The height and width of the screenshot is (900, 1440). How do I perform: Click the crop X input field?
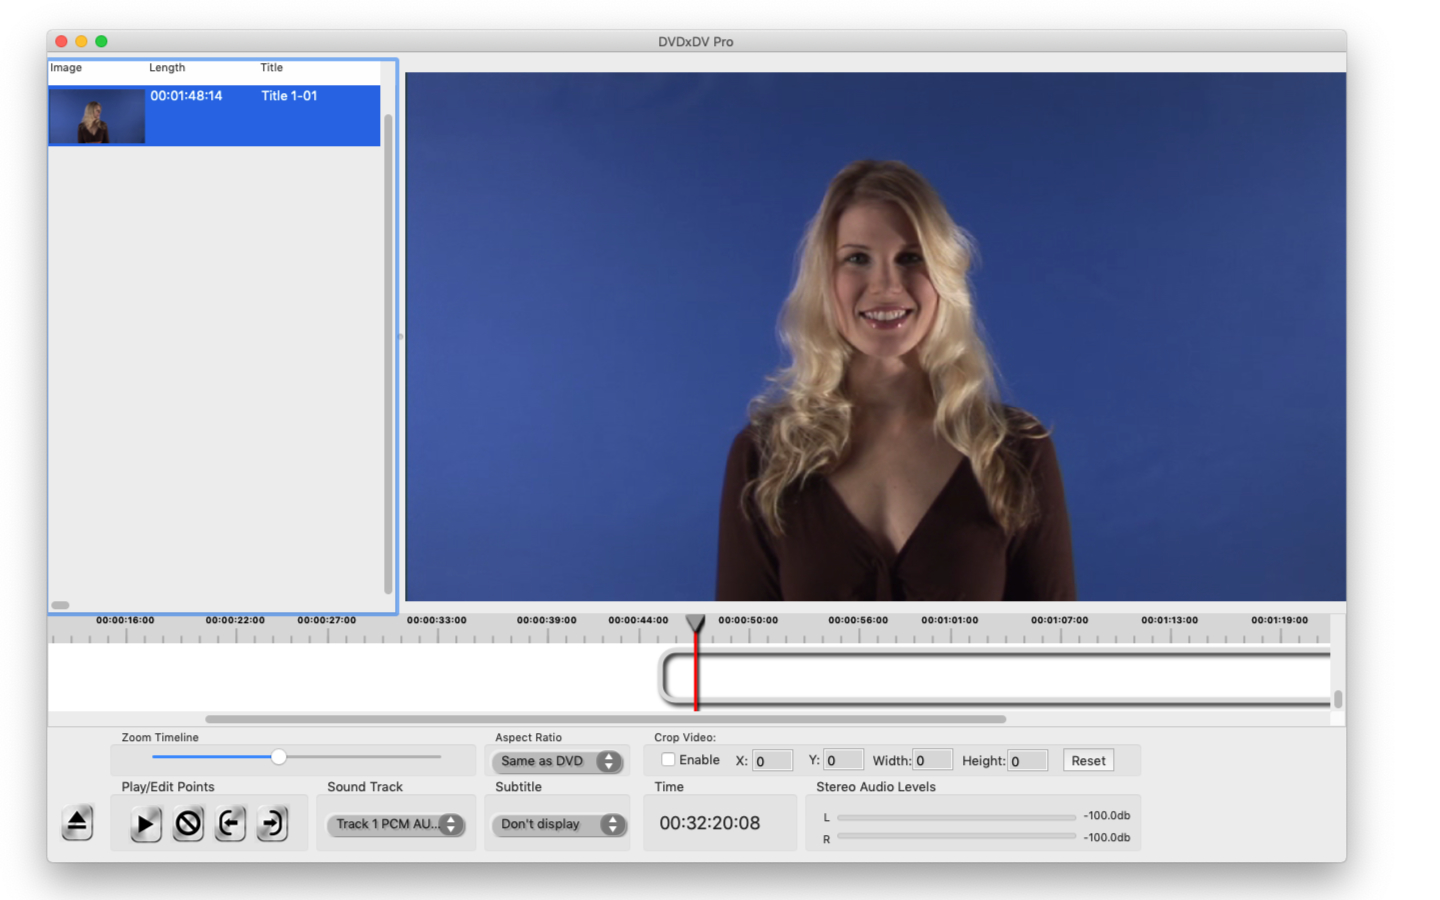pos(772,761)
